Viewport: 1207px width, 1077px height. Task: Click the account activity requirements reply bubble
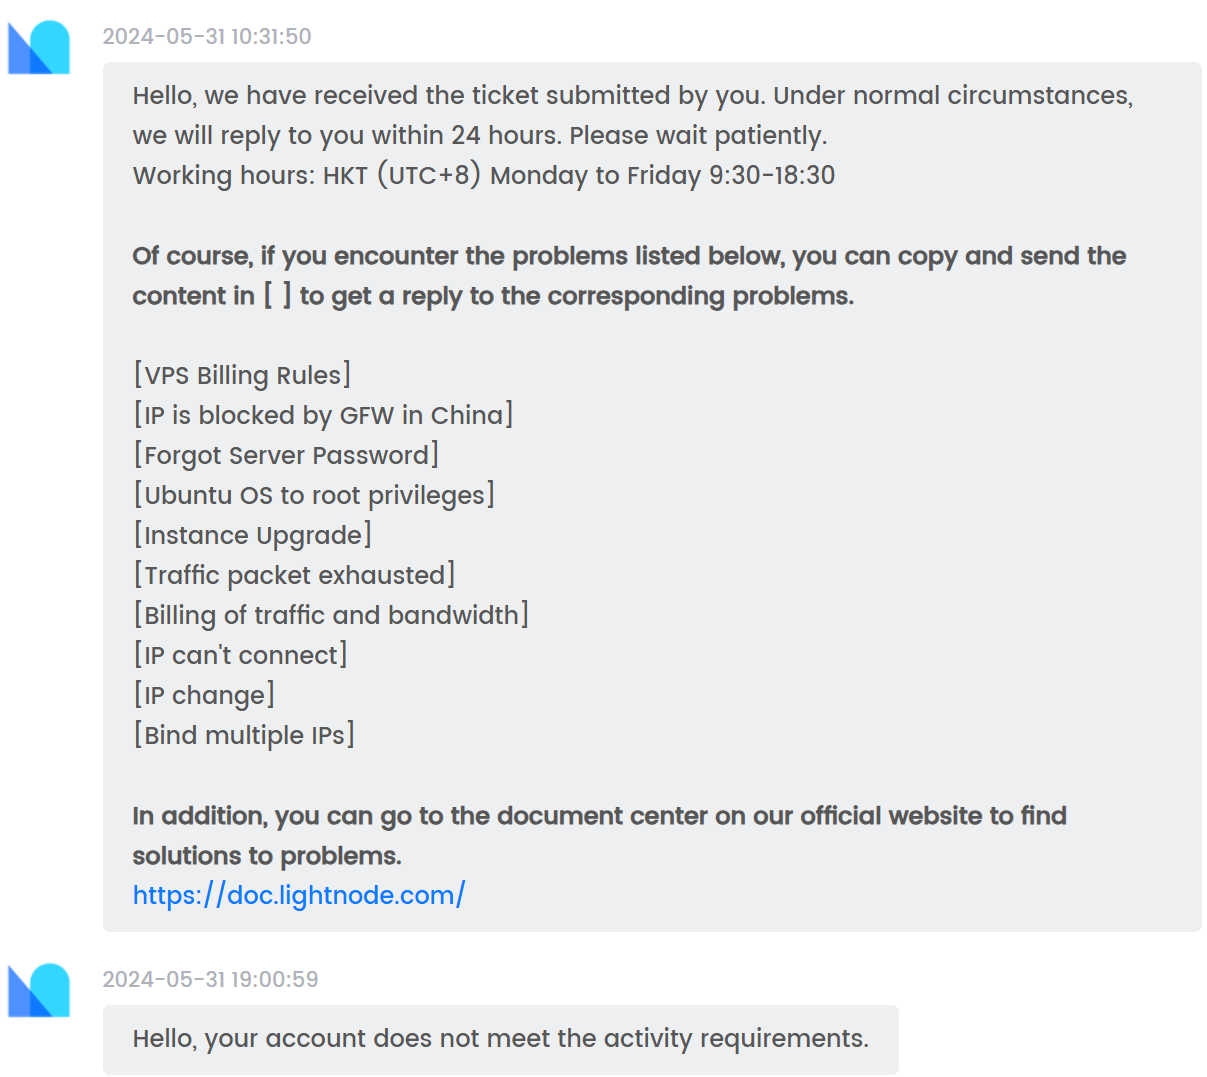(x=500, y=1039)
